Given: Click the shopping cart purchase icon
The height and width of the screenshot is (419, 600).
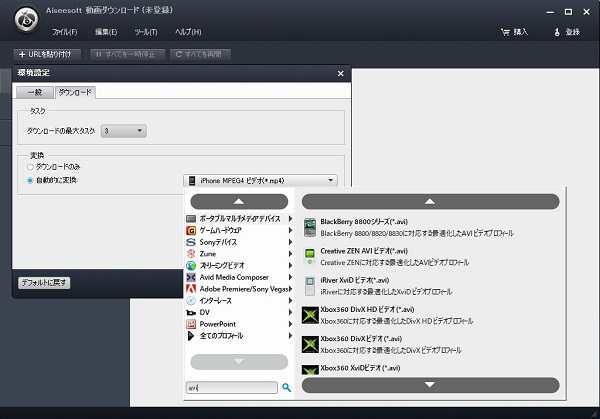Looking at the screenshot, I should pos(505,32).
